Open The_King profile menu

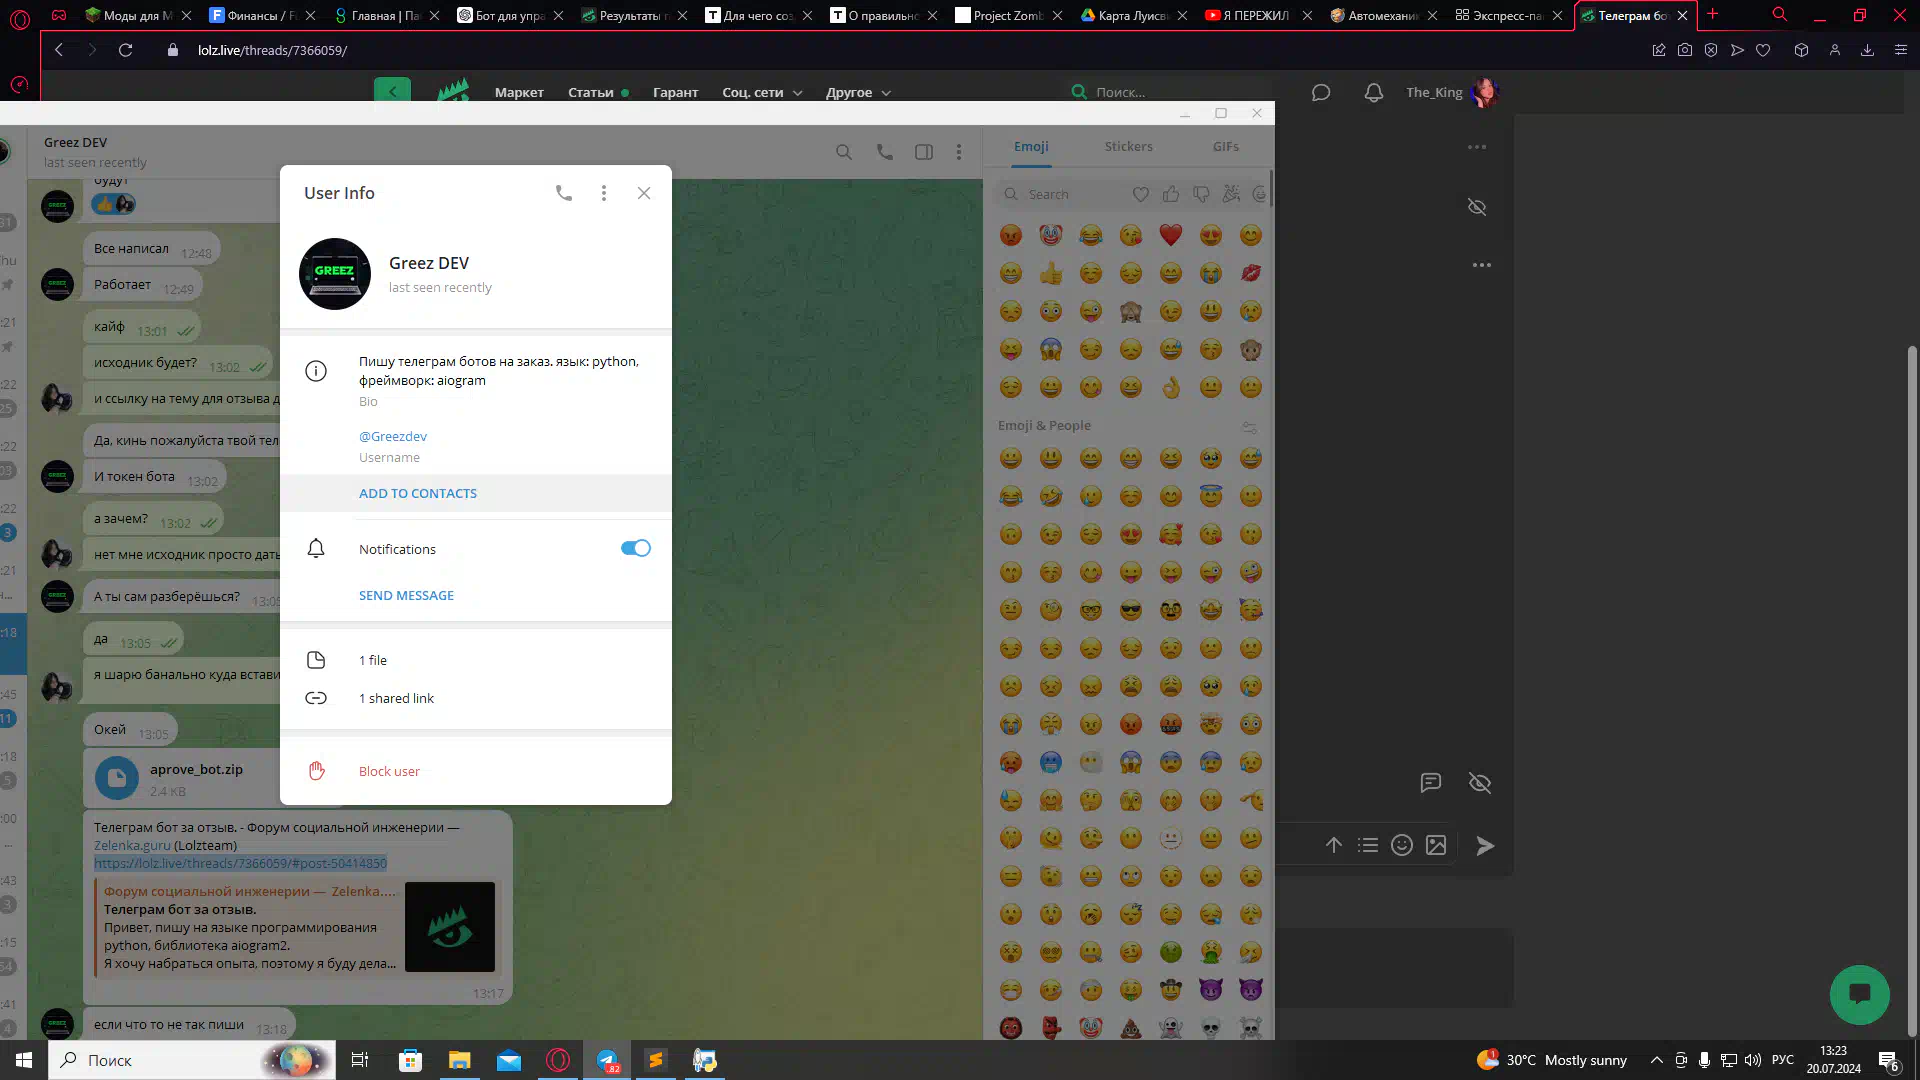point(1452,92)
